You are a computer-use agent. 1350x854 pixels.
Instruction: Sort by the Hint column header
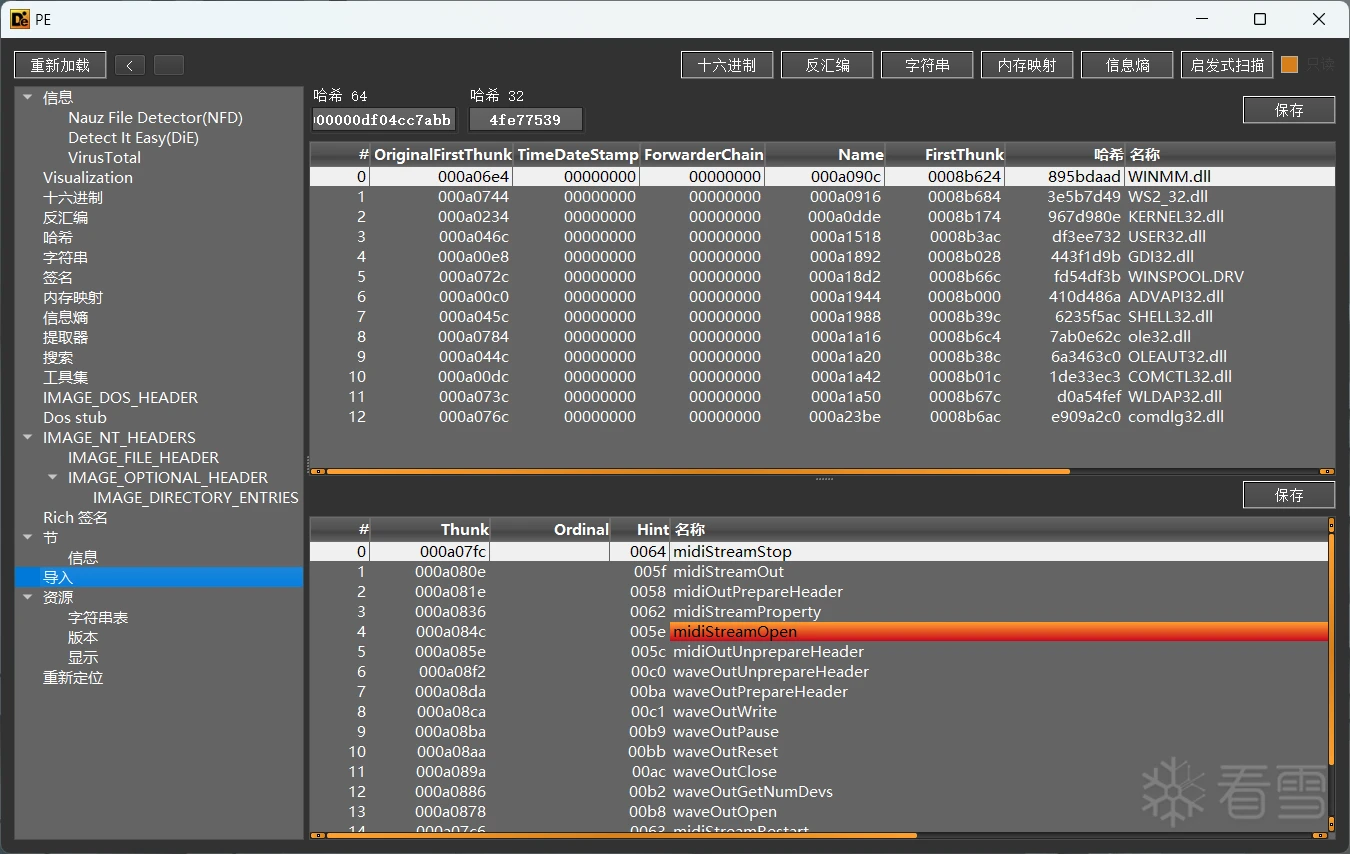[x=640, y=529]
